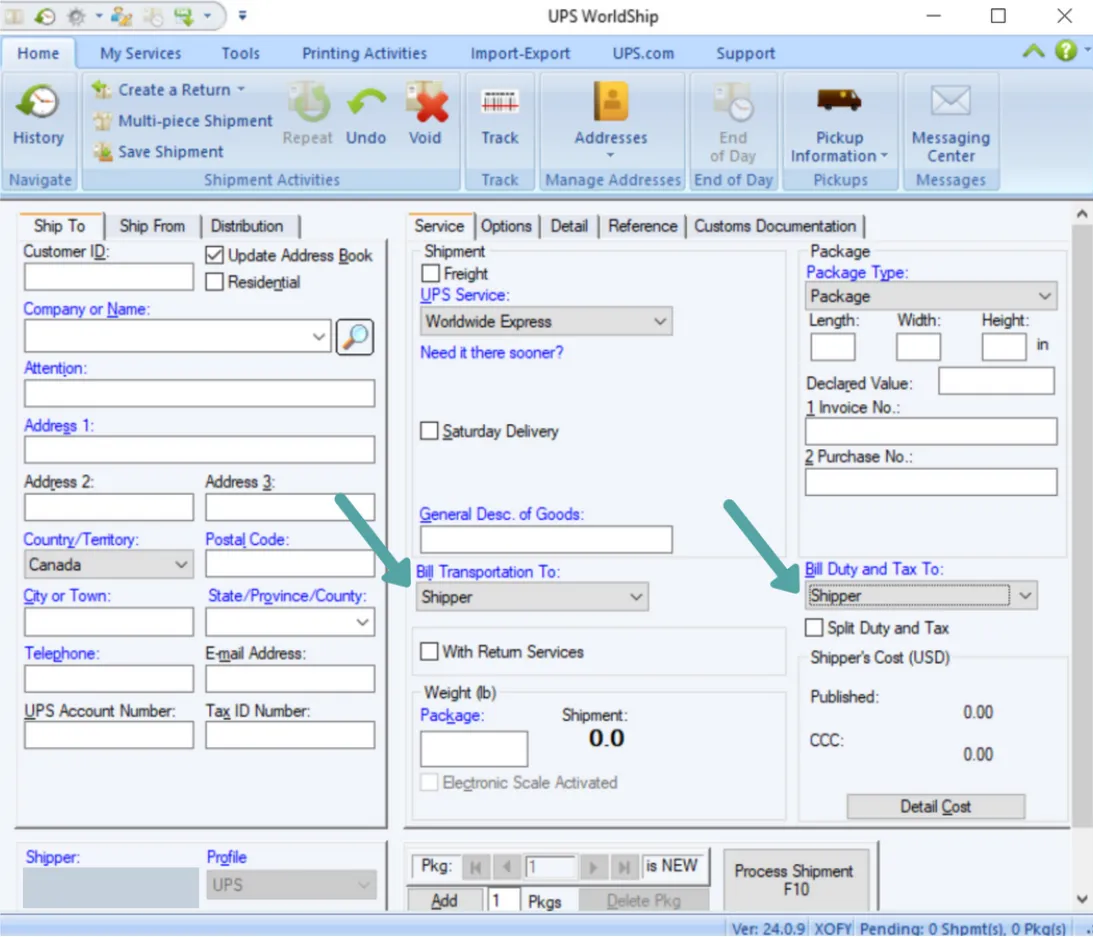Switch to the Ship From tab
The width and height of the screenshot is (1093, 937).
click(152, 226)
